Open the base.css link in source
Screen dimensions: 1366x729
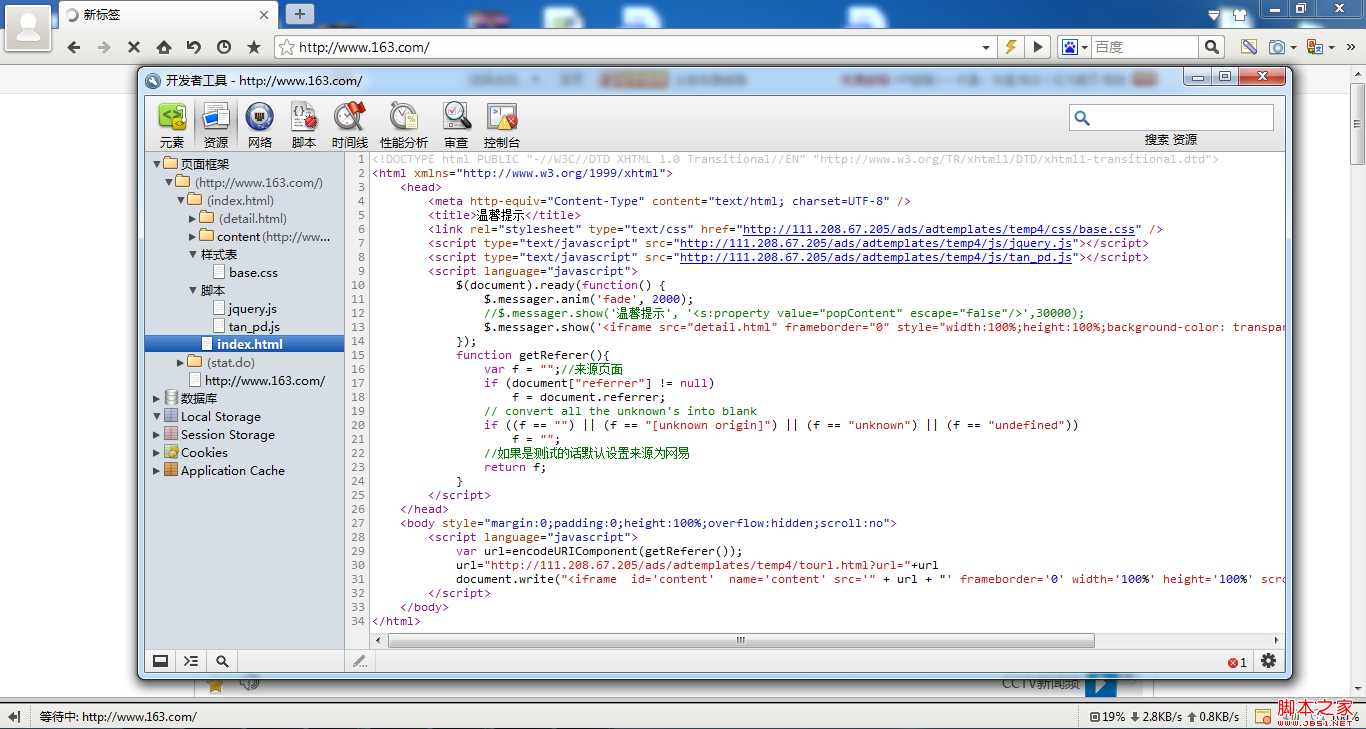(938, 229)
